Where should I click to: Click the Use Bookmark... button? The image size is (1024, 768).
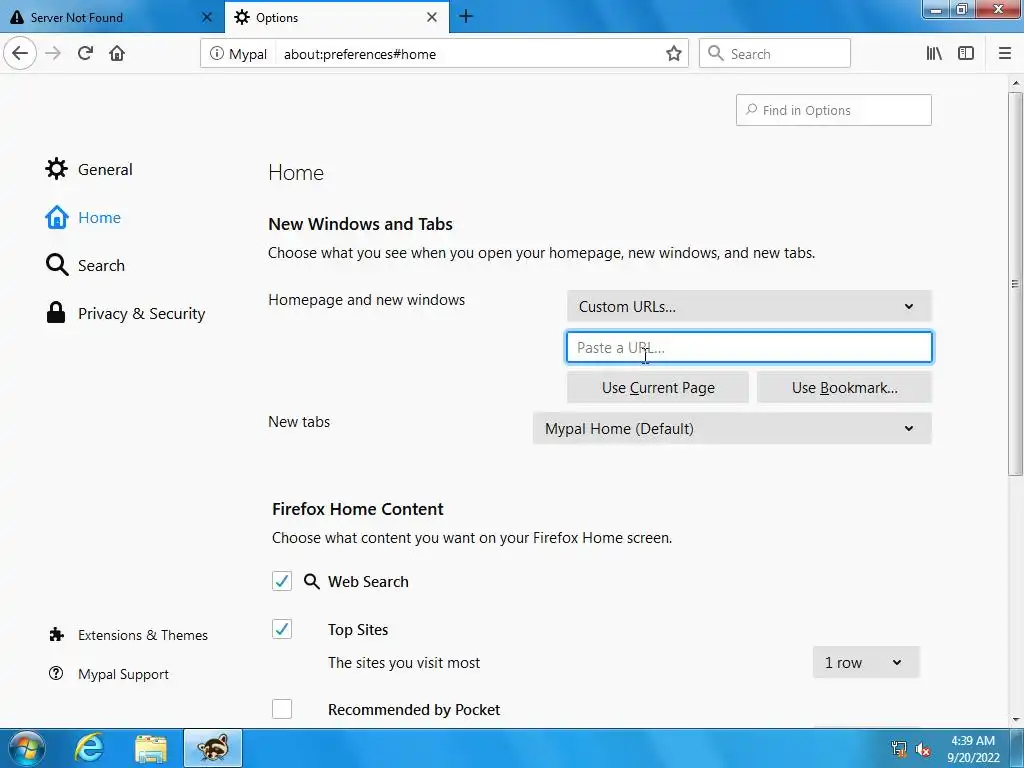click(x=844, y=387)
